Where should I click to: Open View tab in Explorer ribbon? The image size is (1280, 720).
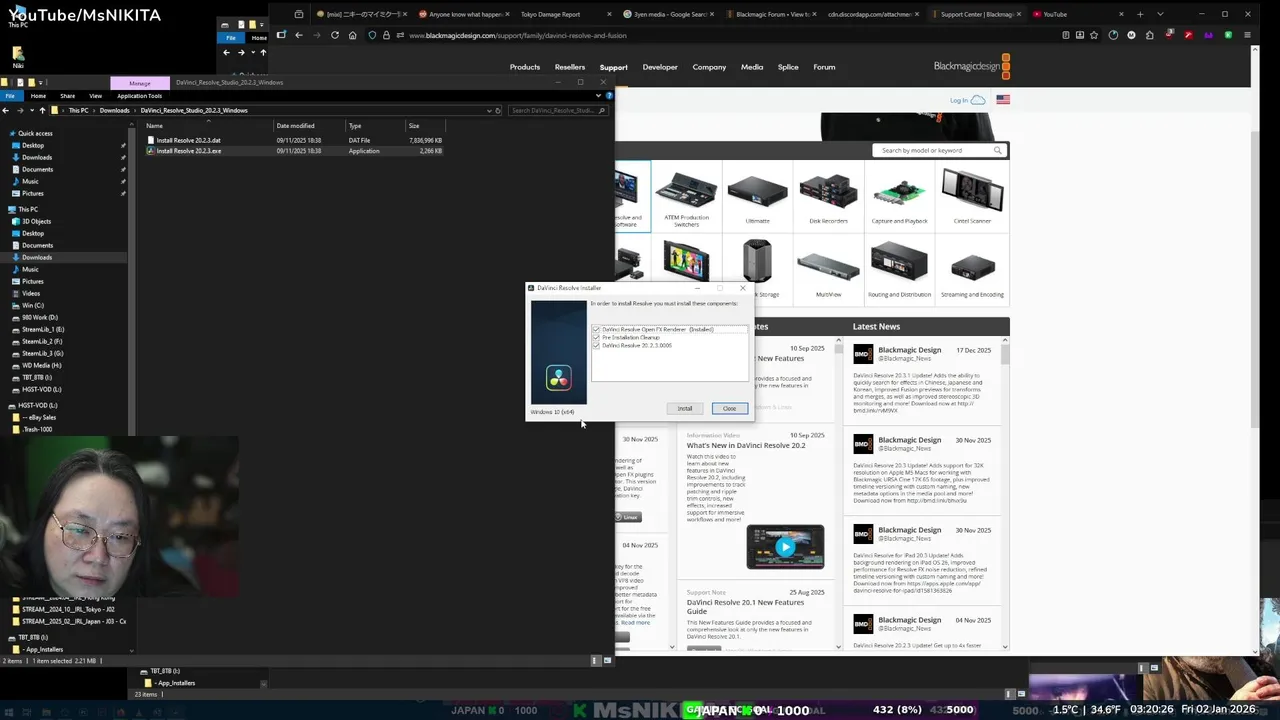coord(95,96)
